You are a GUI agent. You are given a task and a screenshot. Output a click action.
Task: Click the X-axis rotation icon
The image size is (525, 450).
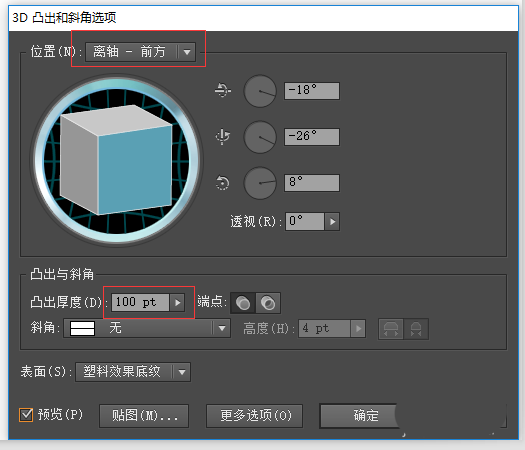pyautogui.click(x=222, y=90)
